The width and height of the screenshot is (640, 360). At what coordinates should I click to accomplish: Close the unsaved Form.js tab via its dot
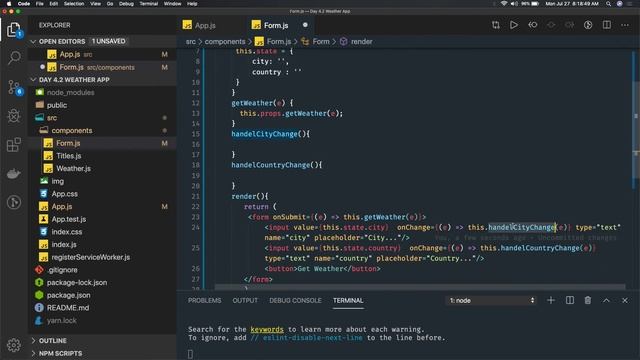point(305,25)
